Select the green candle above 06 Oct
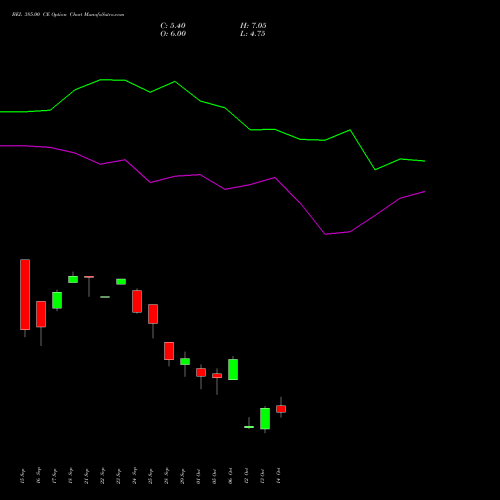 233,369
